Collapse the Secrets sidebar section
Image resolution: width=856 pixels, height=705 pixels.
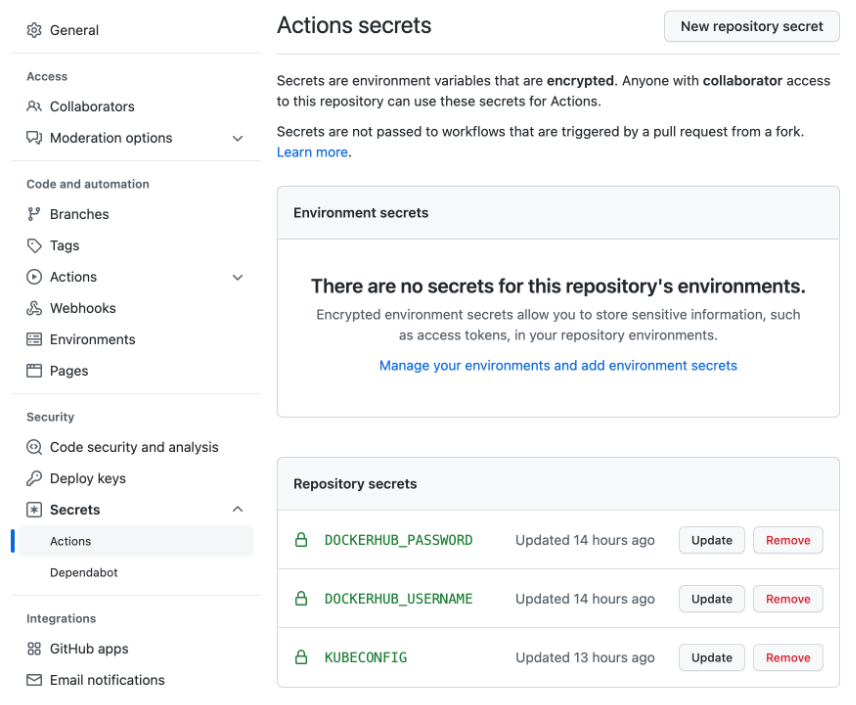pyautogui.click(x=237, y=509)
